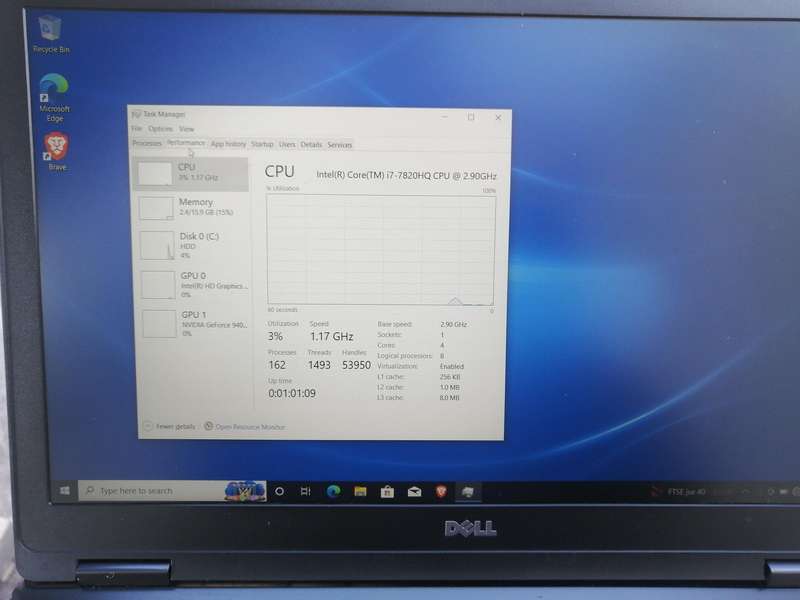Click the 3% utilization value
Viewport: 800px width, 600px height.
pos(276,336)
